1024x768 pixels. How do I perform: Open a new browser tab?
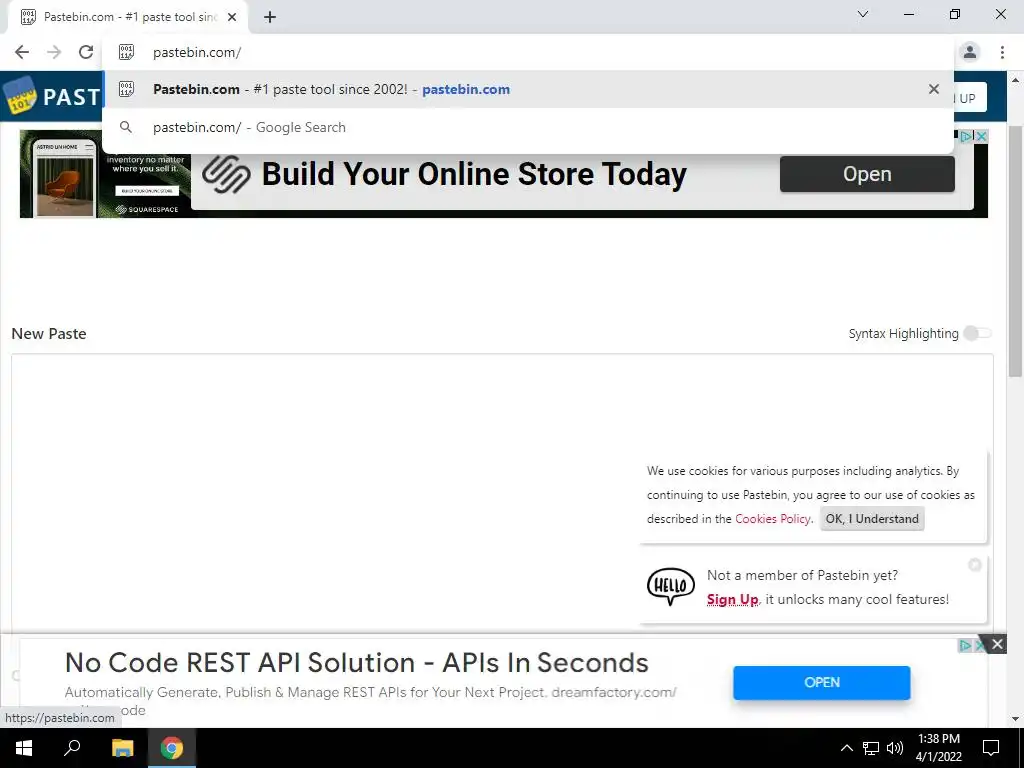(270, 17)
